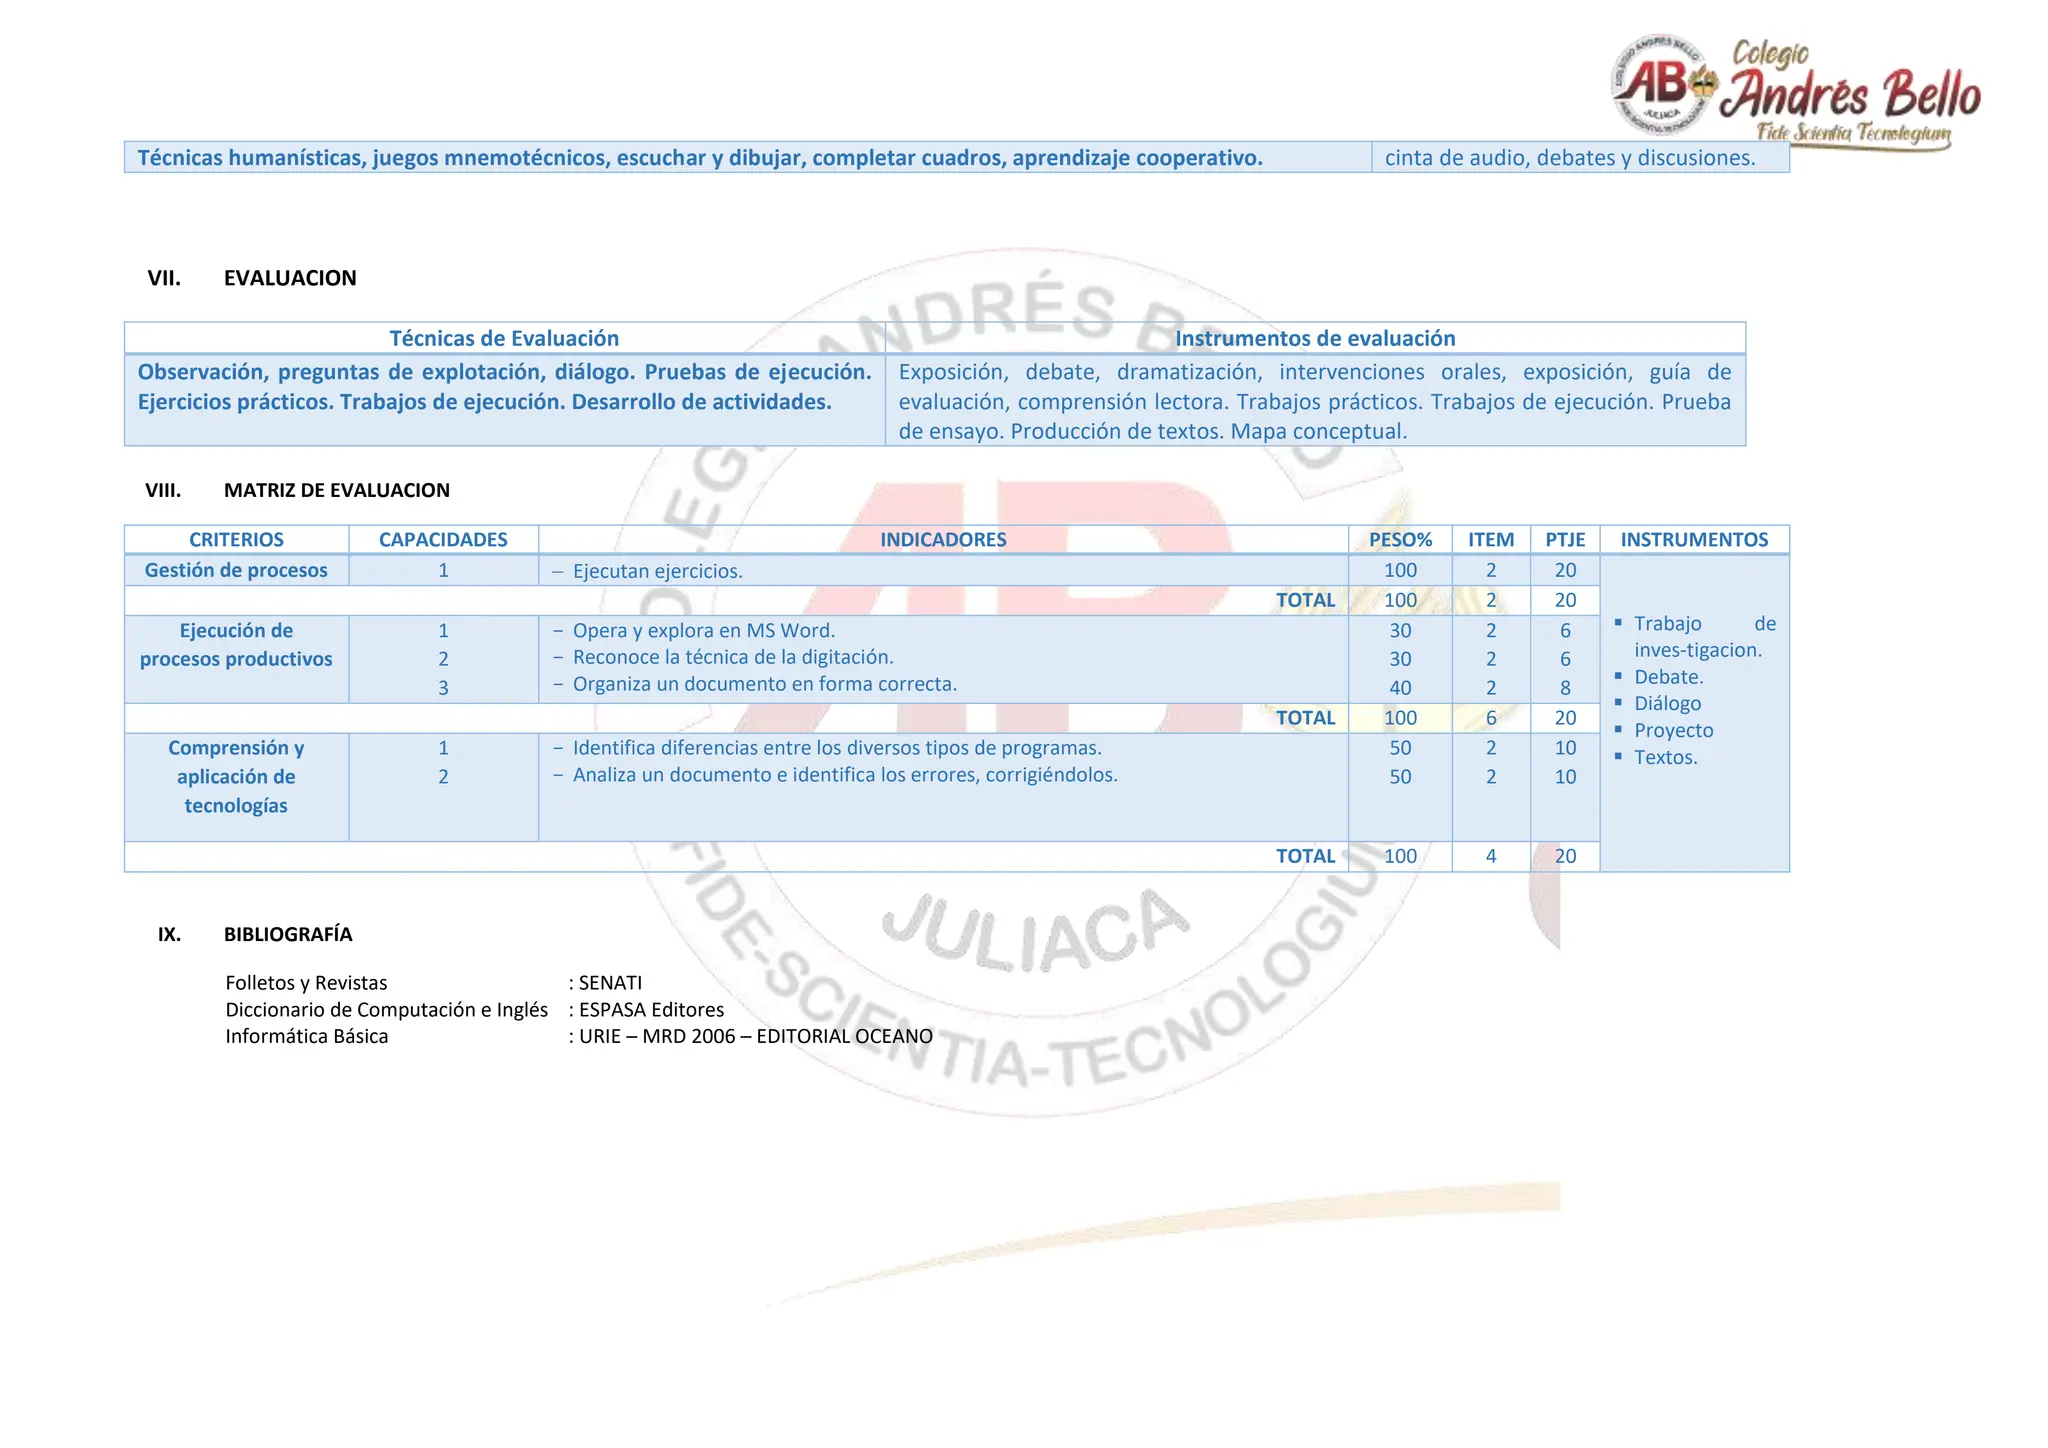The image size is (2048, 1448).
Task: Click the PESO% column header
Action: (x=1400, y=539)
